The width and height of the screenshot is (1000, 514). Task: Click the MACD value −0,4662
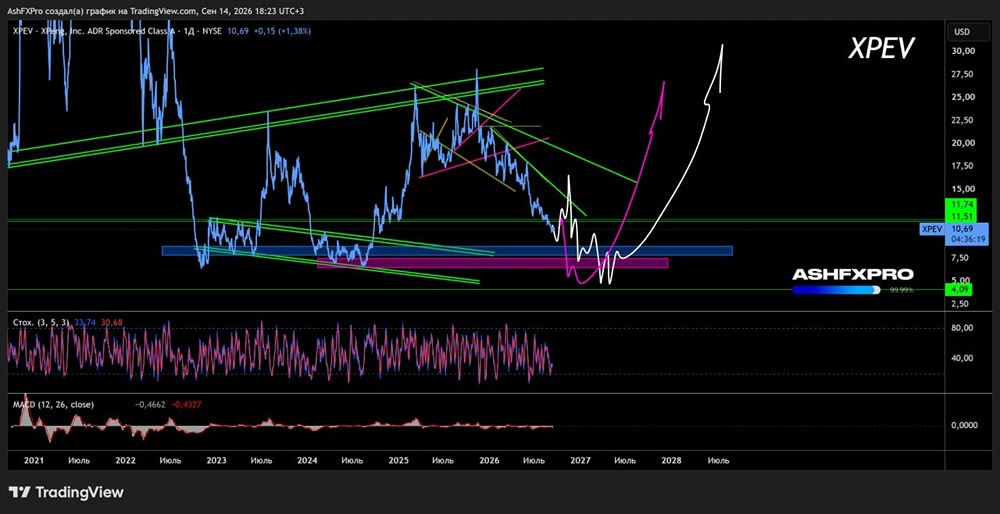[x=151, y=404]
